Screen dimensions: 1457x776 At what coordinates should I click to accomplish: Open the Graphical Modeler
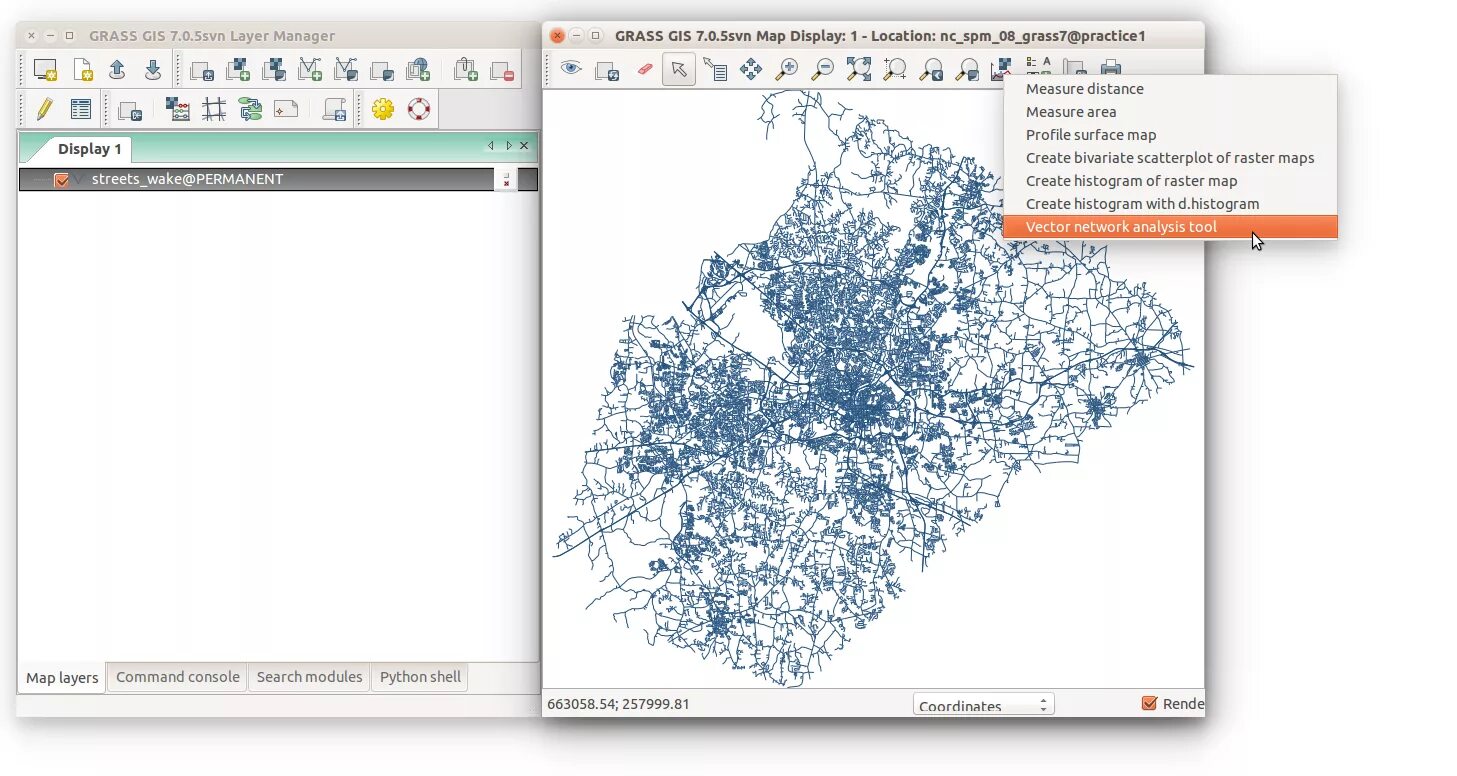point(249,109)
